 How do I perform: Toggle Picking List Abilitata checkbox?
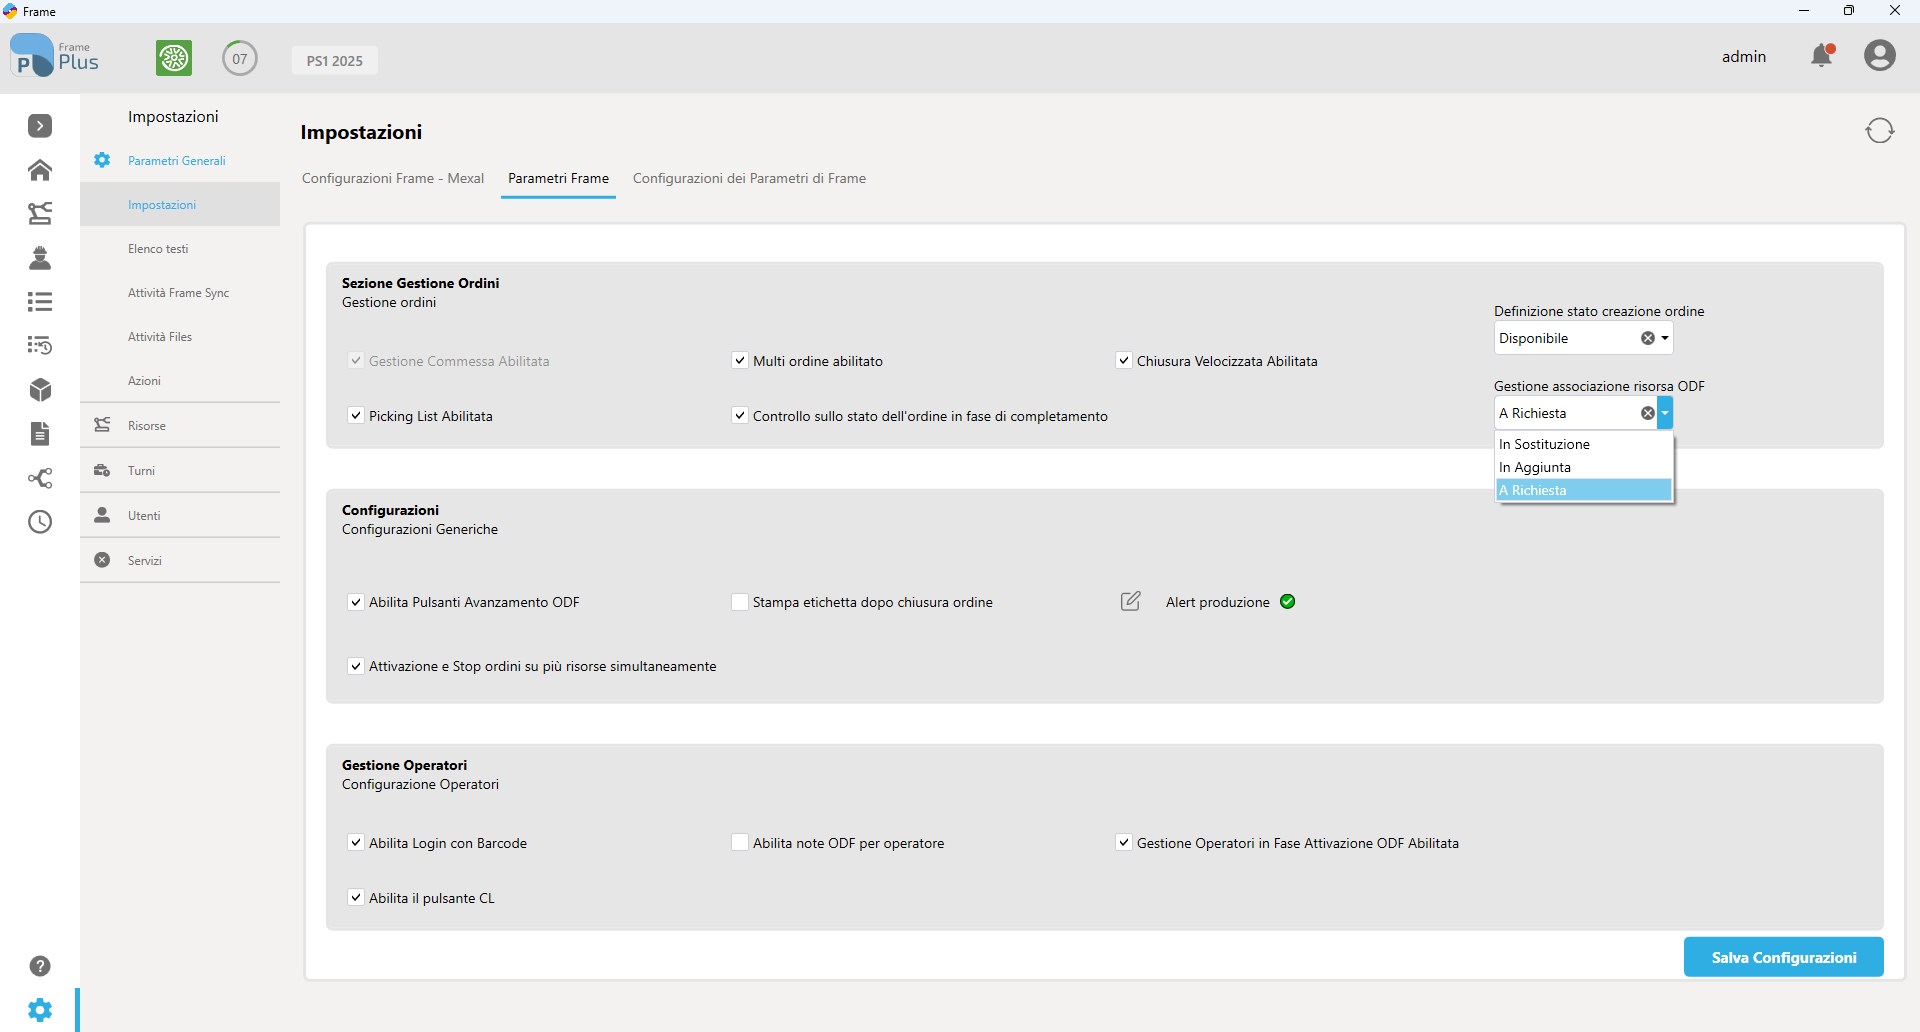click(356, 415)
